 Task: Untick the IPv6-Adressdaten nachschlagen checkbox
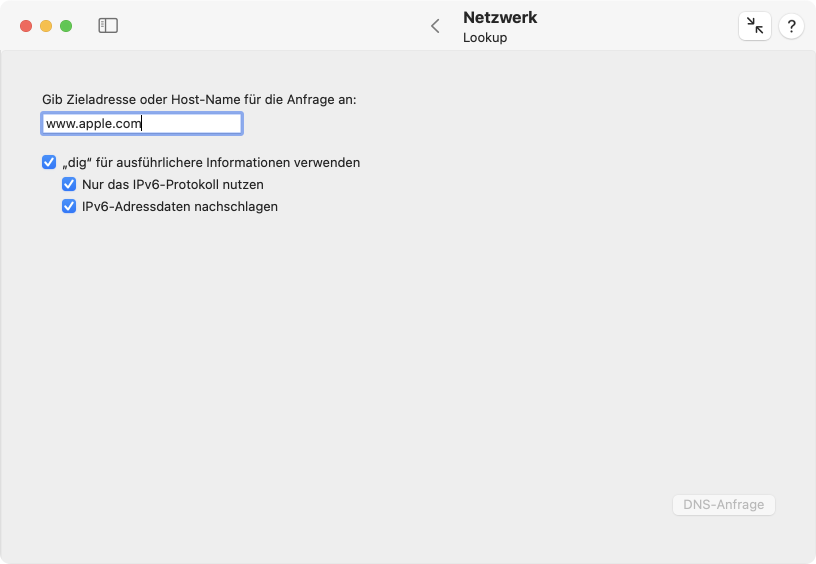(x=69, y=207)
